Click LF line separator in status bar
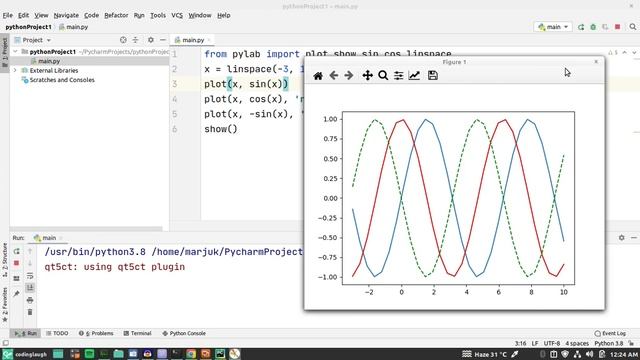 [535, 343]
